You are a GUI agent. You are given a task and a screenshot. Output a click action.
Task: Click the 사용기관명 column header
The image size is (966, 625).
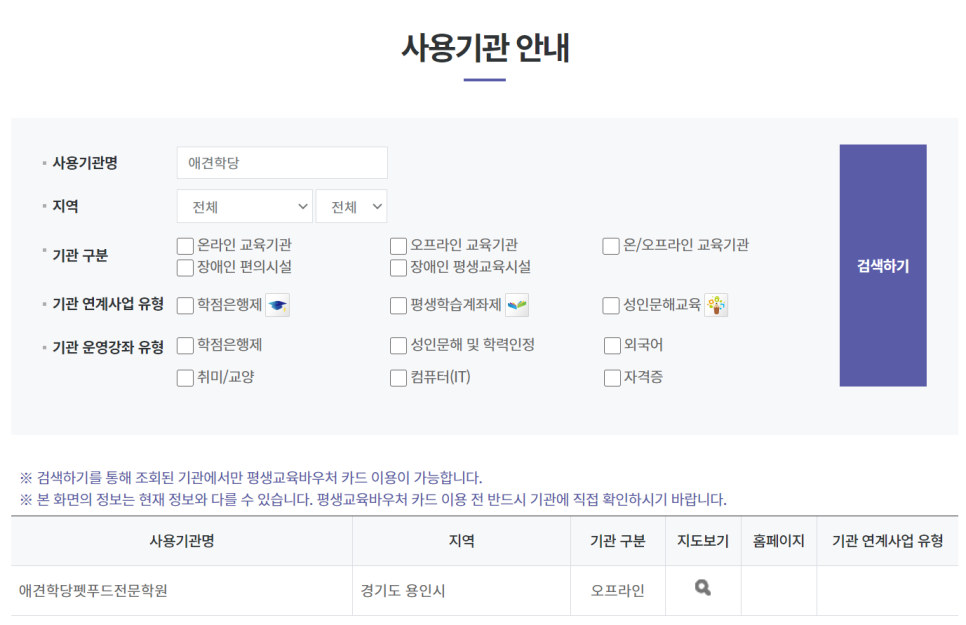click(181, 541)
